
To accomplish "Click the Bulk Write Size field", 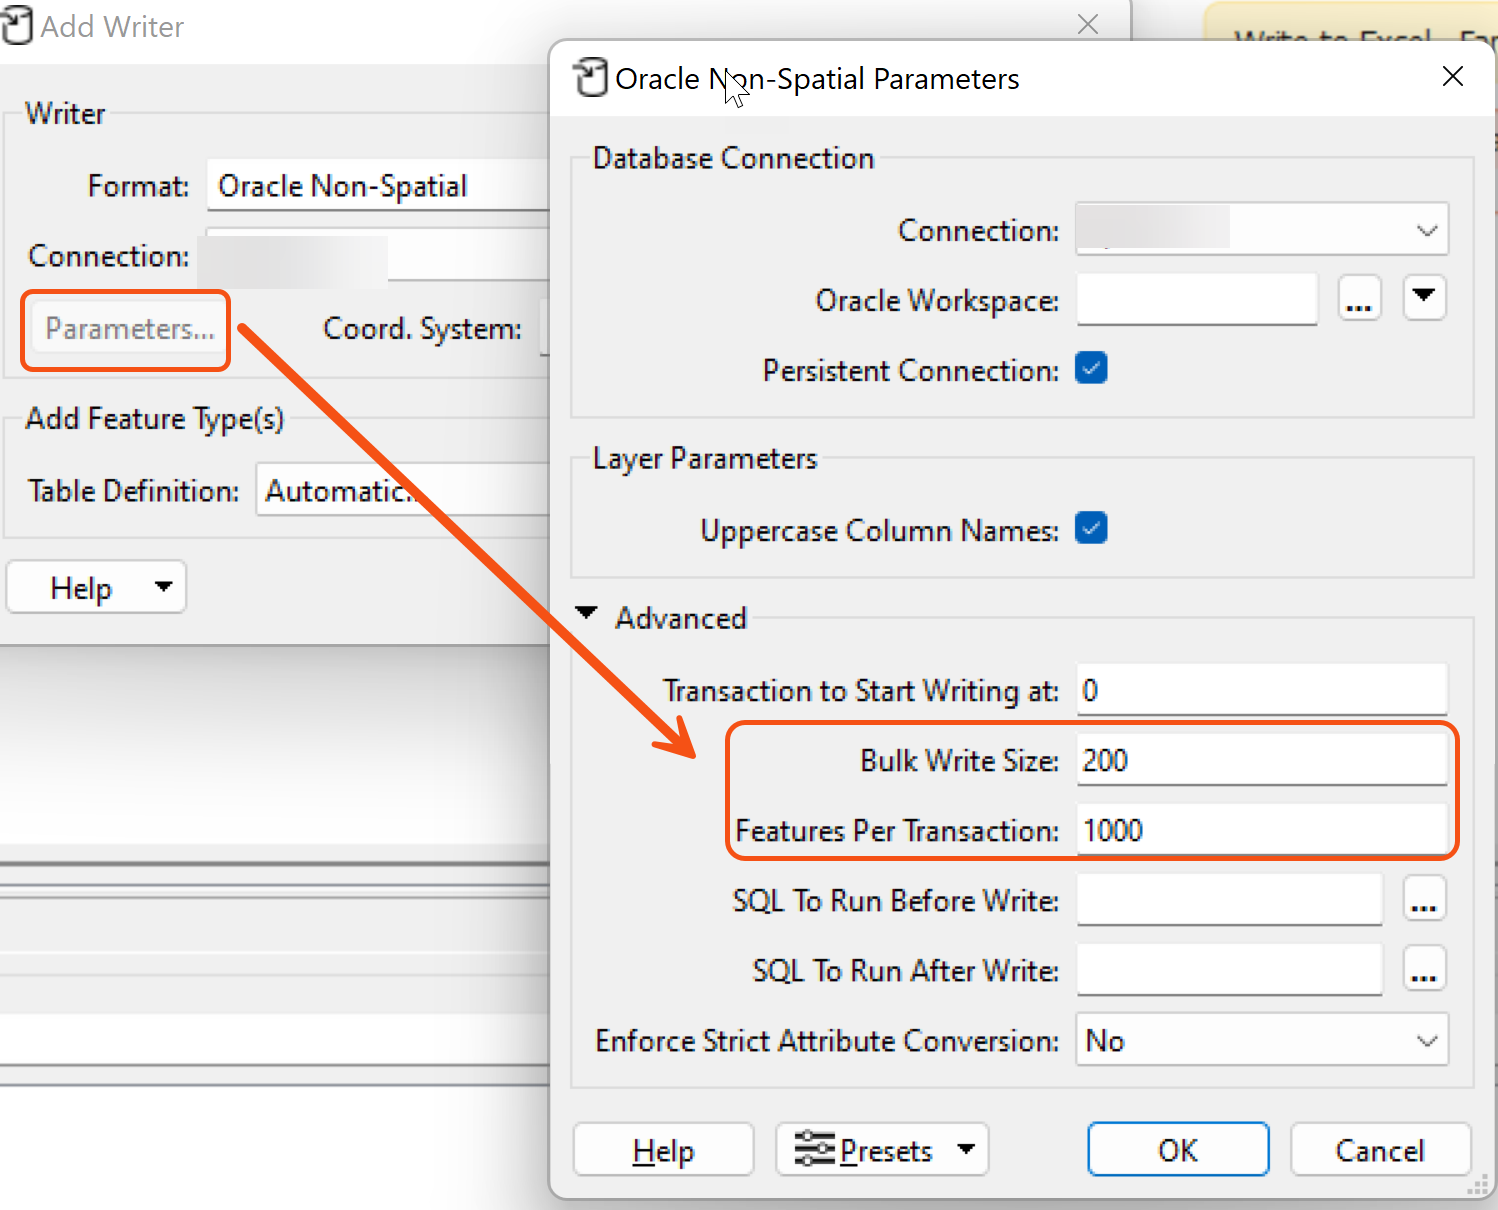I will [x=1262, y=760].
